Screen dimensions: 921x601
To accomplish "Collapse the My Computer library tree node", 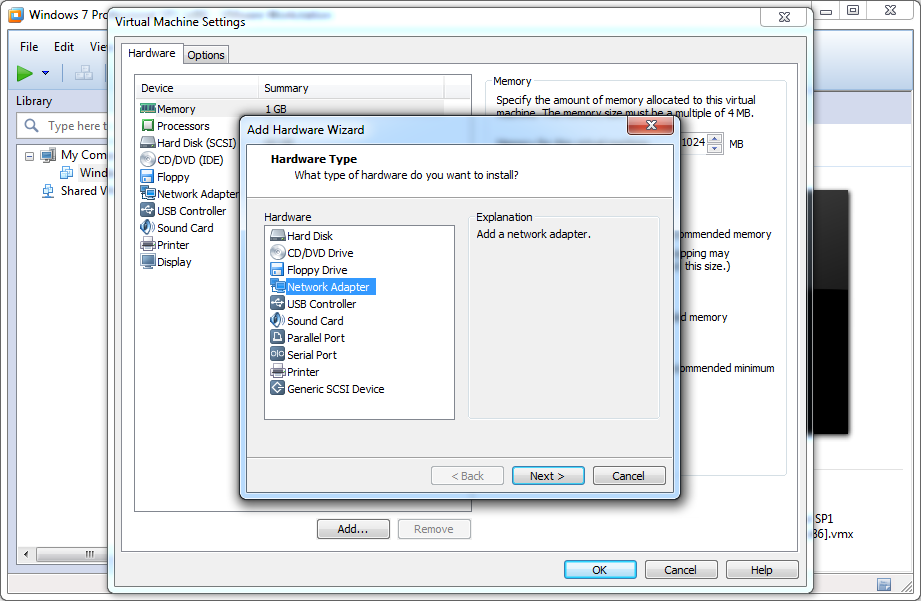I will click(x=30, y=155).
